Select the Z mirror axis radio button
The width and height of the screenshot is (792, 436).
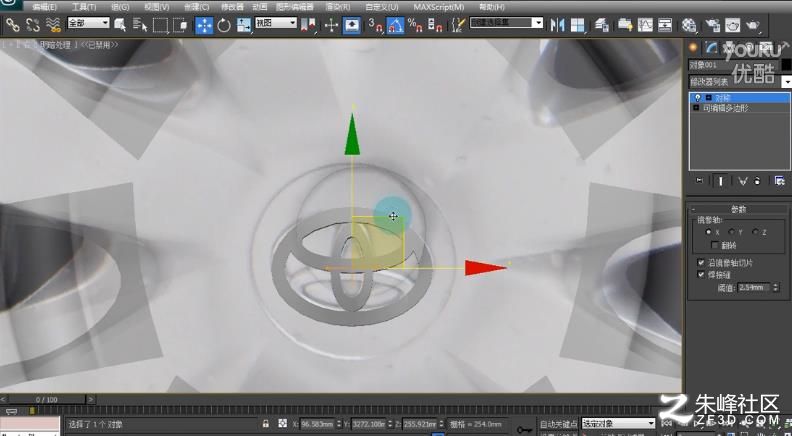755,232
